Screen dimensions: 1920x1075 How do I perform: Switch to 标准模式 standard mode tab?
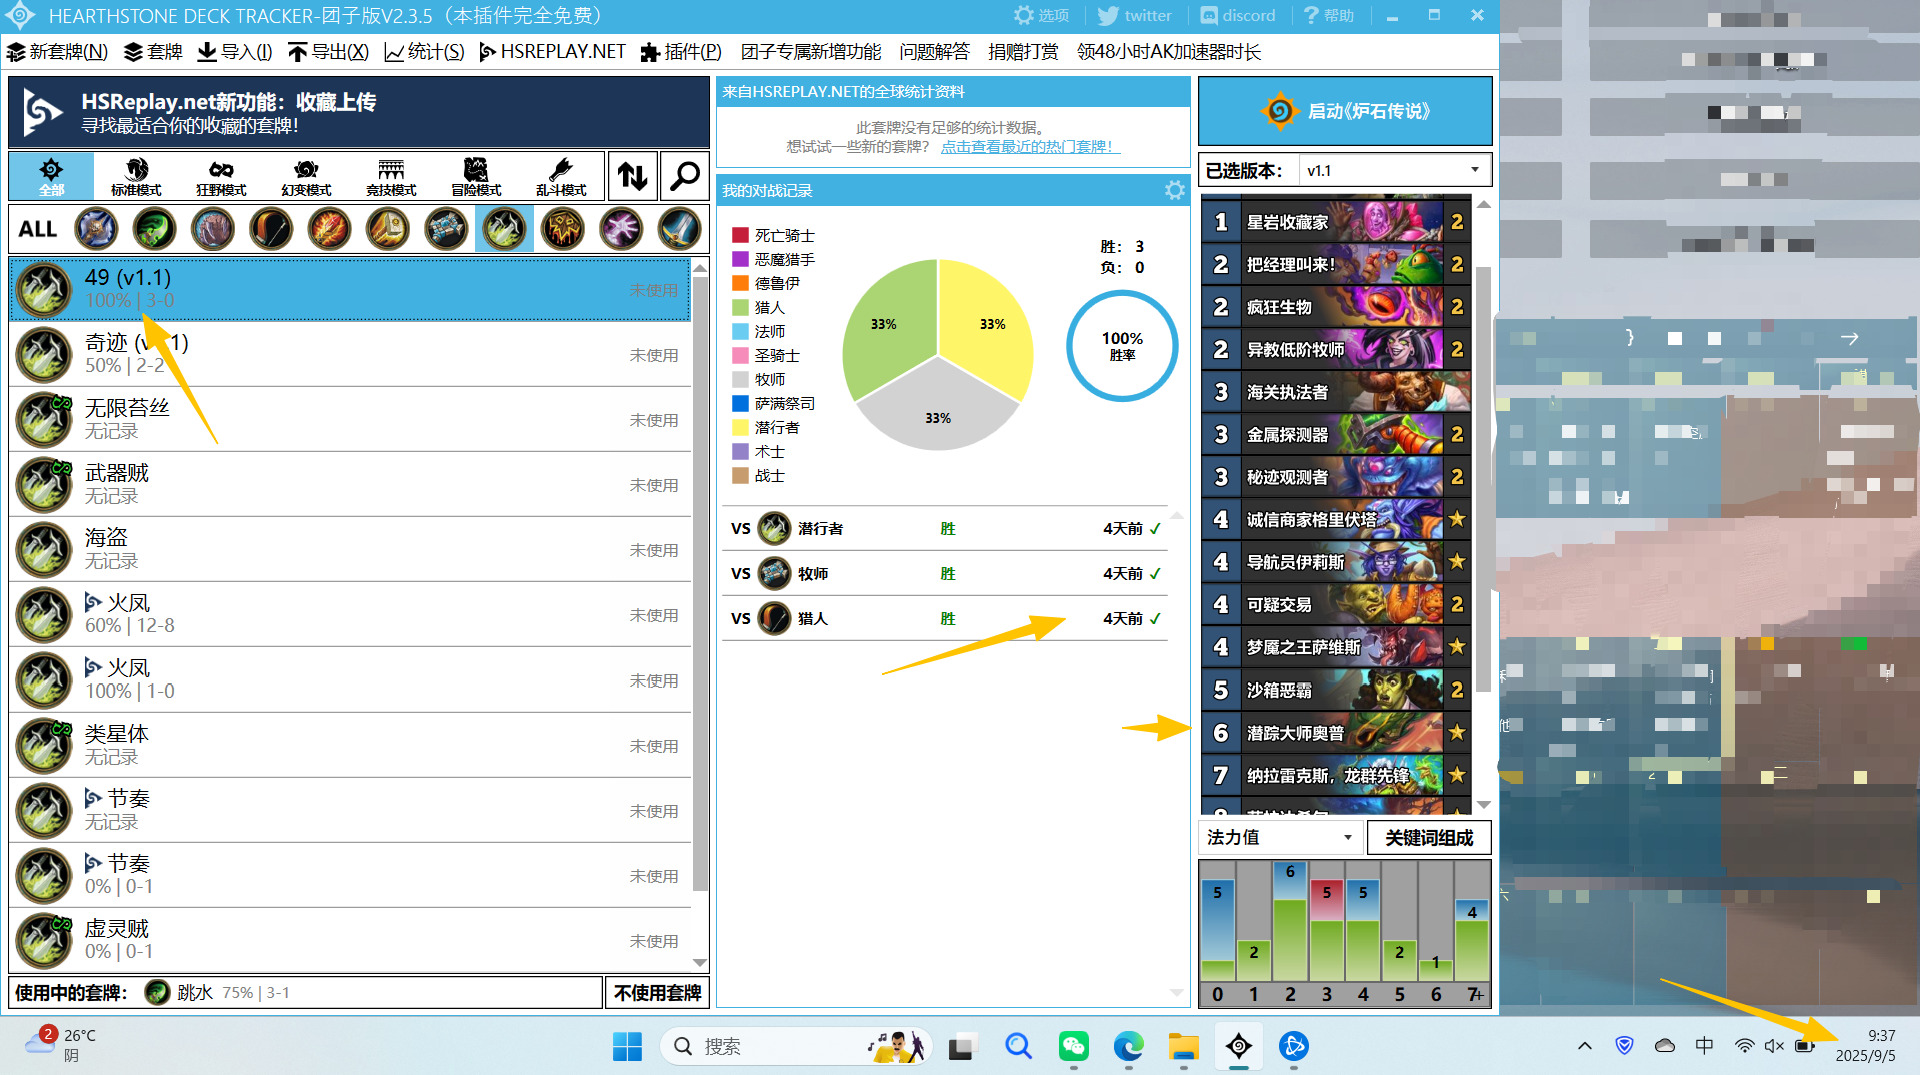(x=136, y=176)
